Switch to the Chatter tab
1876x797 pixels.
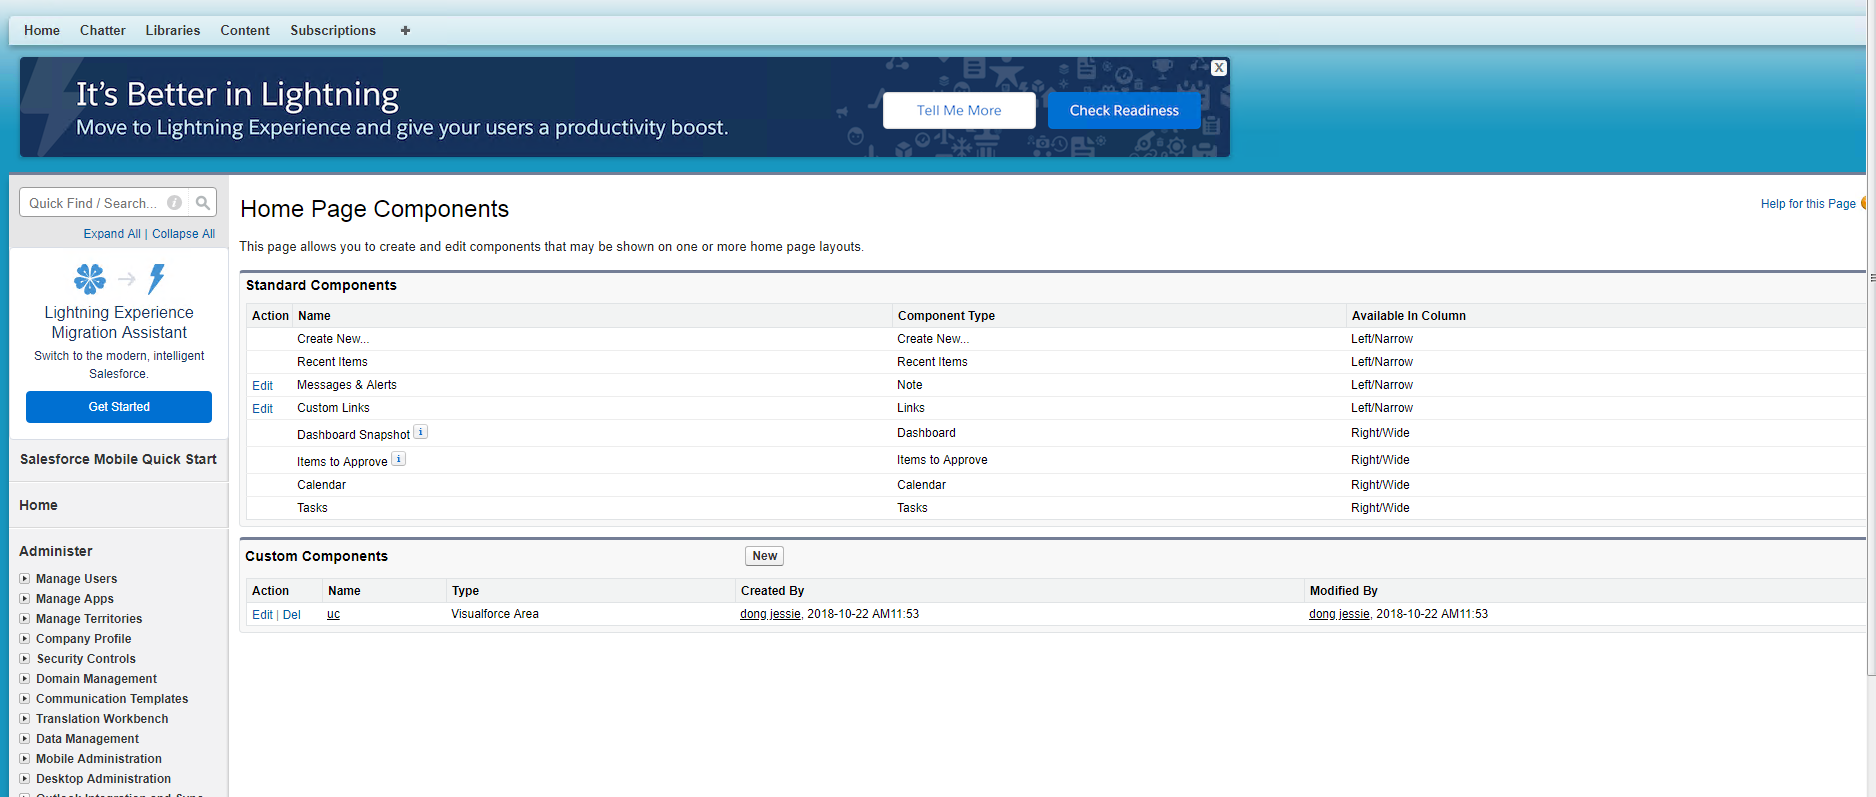click(x=102, y=30)
